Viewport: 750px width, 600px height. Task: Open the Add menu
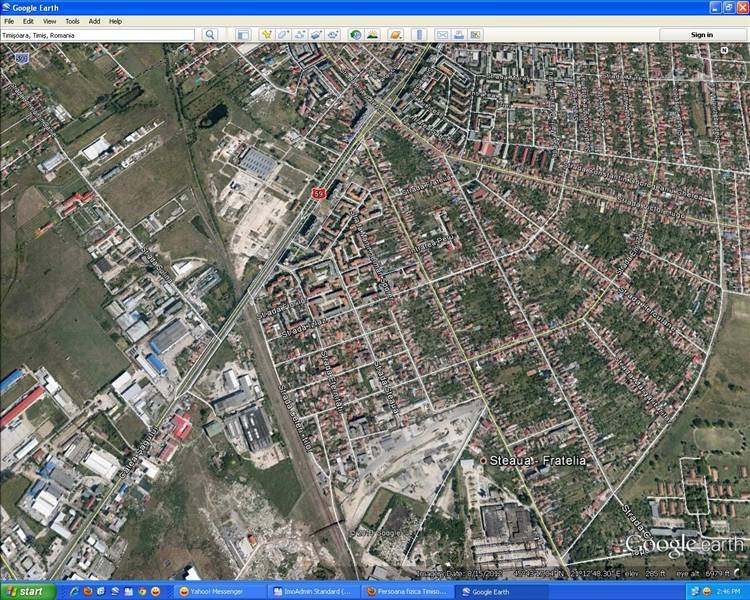tap(94, 21)
